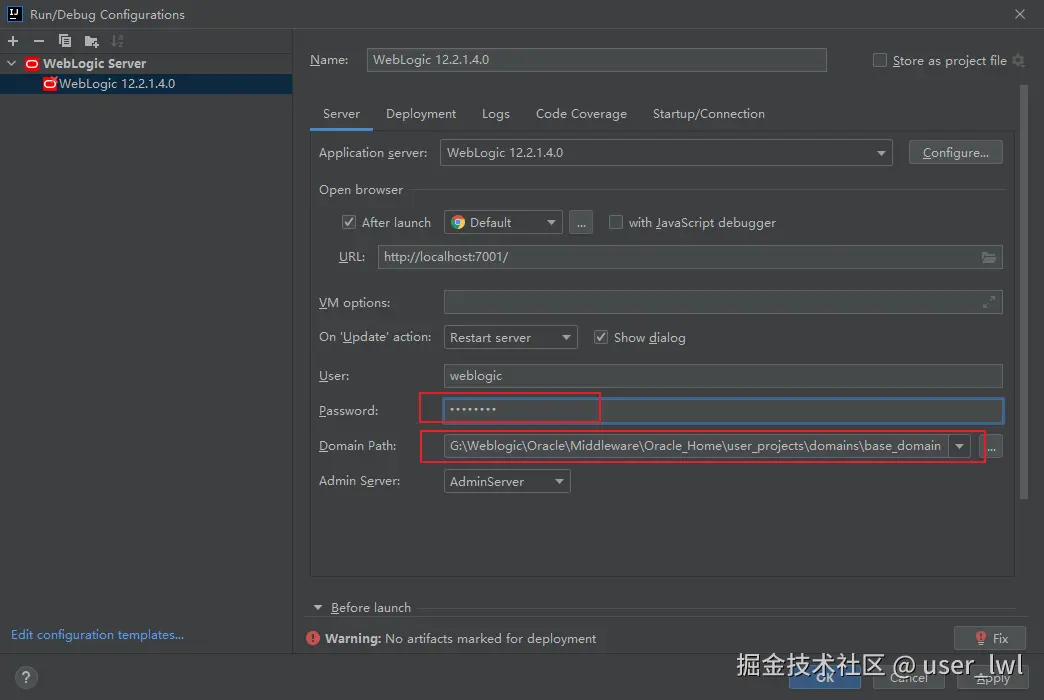The height and width of the screenshot is (700, 1044).
Task: Toggle the After launch checkbox
Action: [x=349, y=222]
